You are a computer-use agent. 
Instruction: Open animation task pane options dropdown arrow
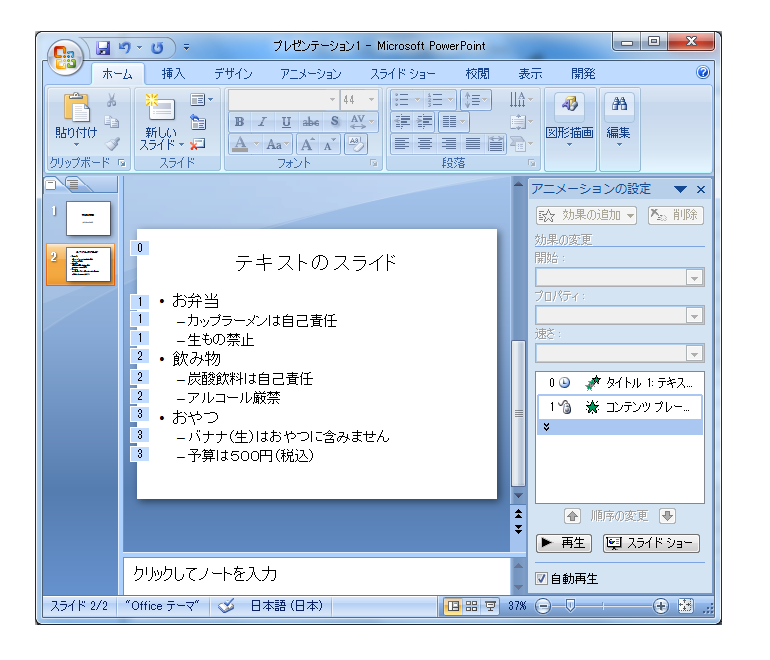coord(680,189)
